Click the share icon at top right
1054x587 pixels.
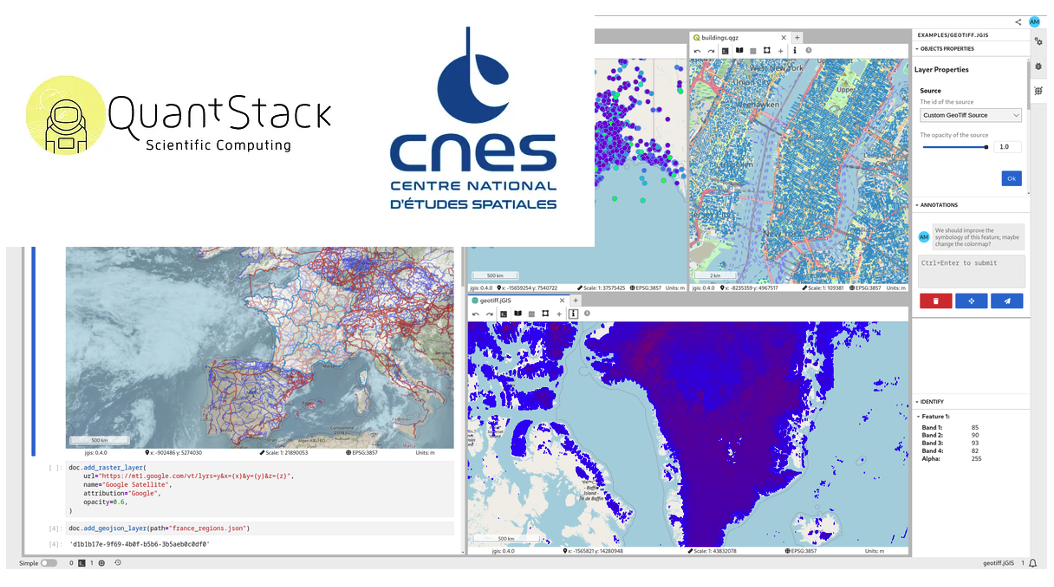(x=1018, y=21)
